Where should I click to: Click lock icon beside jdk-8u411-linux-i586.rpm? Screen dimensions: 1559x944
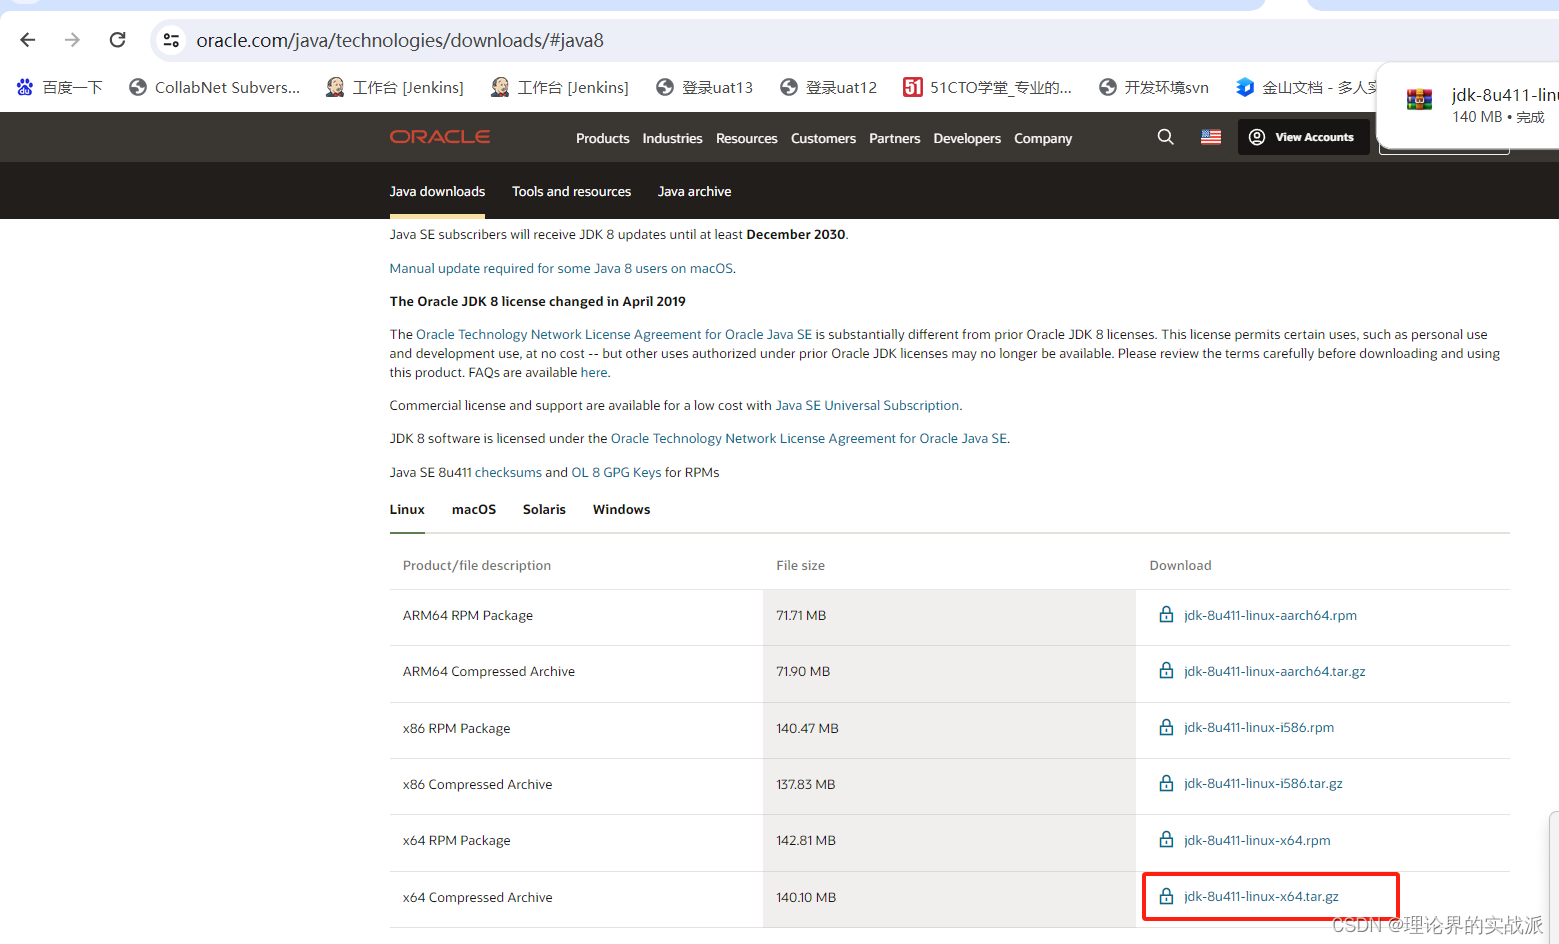tap(1166, 727)
